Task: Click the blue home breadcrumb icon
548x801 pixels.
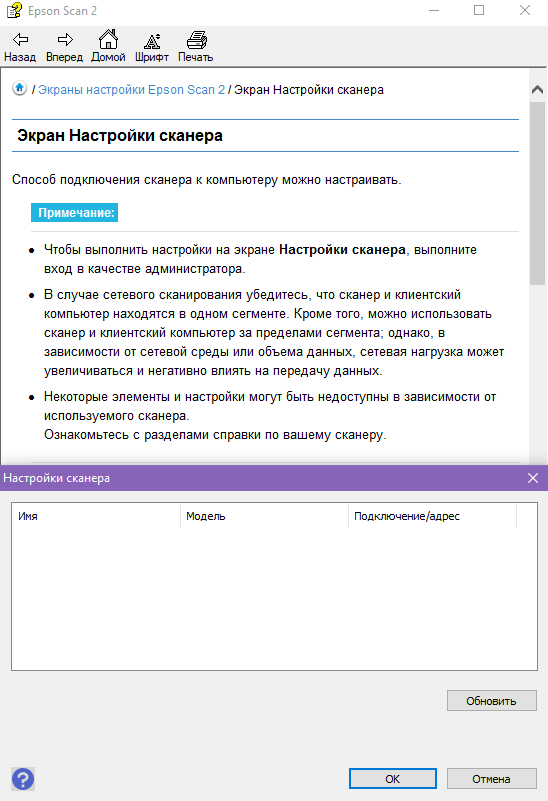Action: (x=19, y=88)
